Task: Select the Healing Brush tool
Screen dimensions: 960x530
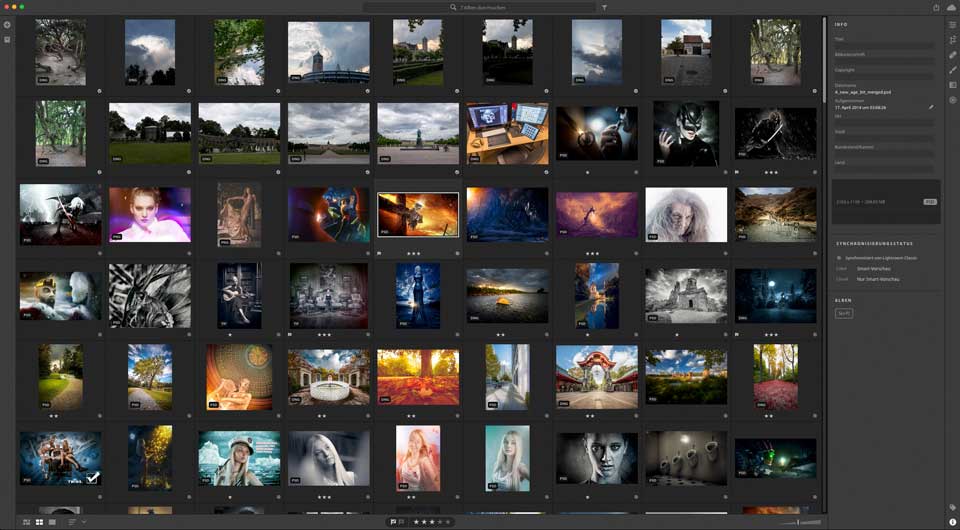Action: click(x=952, y=55)
